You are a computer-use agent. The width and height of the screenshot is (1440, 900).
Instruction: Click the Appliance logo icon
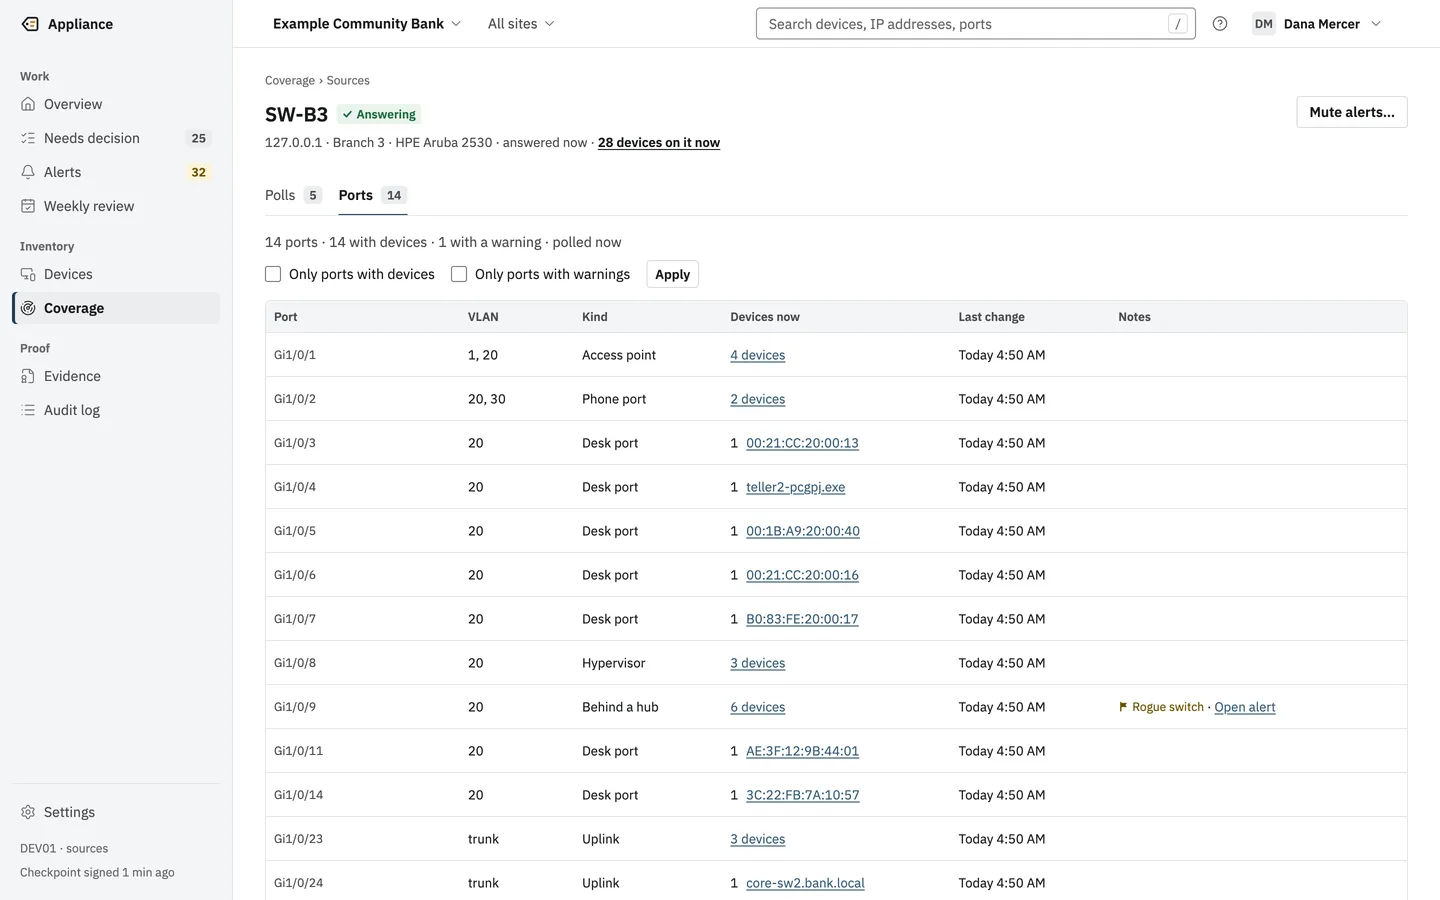point(30,24)
